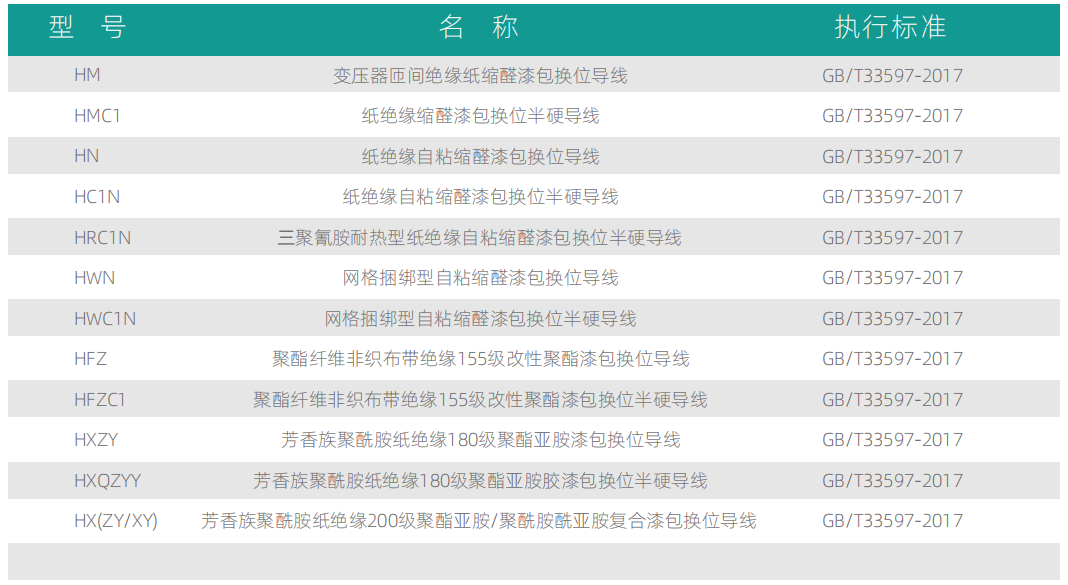Screen dimensions: 1068x585
Task: Select the HXQZYY model cell
Action: click(107, 481)
